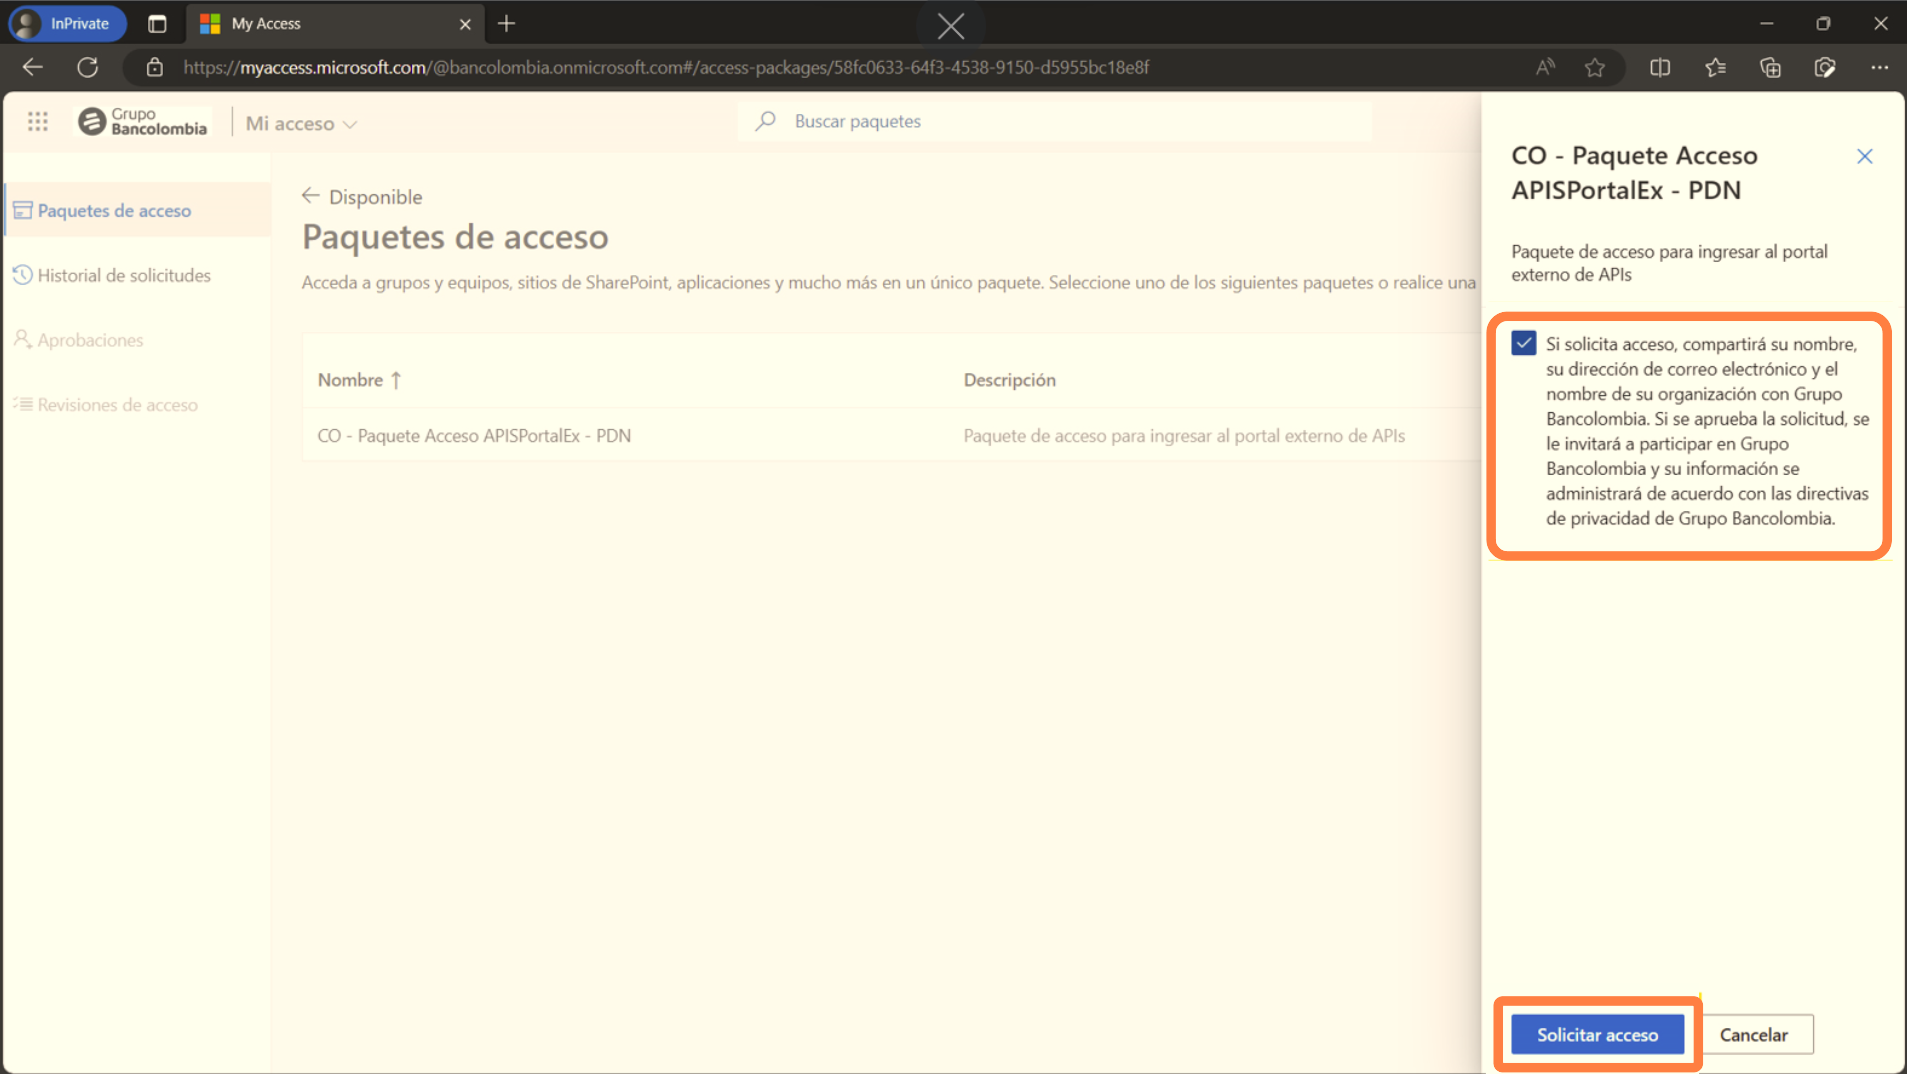Screen dimensions: 1907x1074
Task: Click the Revisiones de acceso list icon
Action: (22, 404)
